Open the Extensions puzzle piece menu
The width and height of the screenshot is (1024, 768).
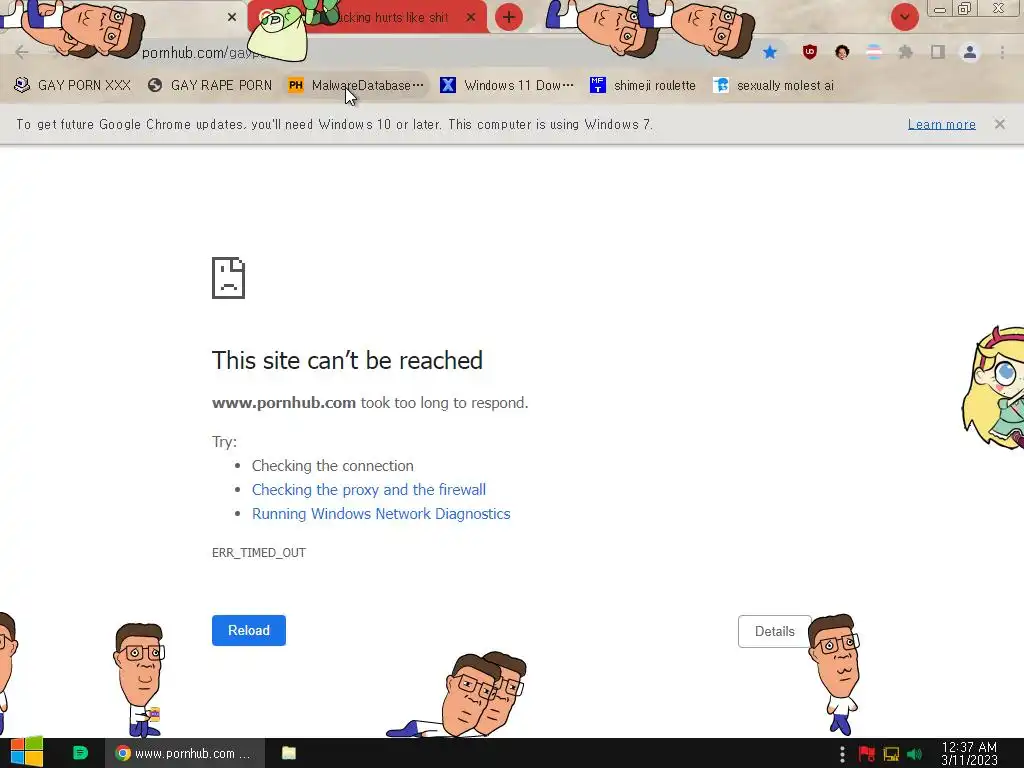pyautogui.click(x=906, y=52)
